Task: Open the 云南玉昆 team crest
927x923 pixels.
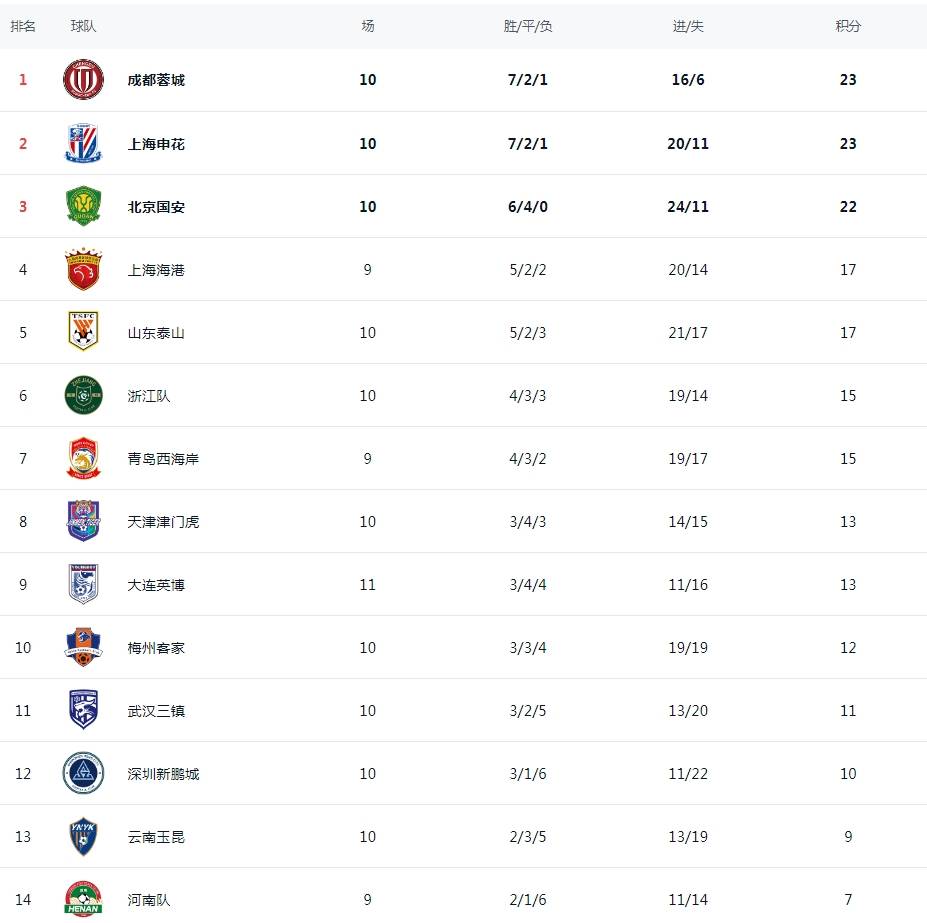Action: click(x=83, y=837)
